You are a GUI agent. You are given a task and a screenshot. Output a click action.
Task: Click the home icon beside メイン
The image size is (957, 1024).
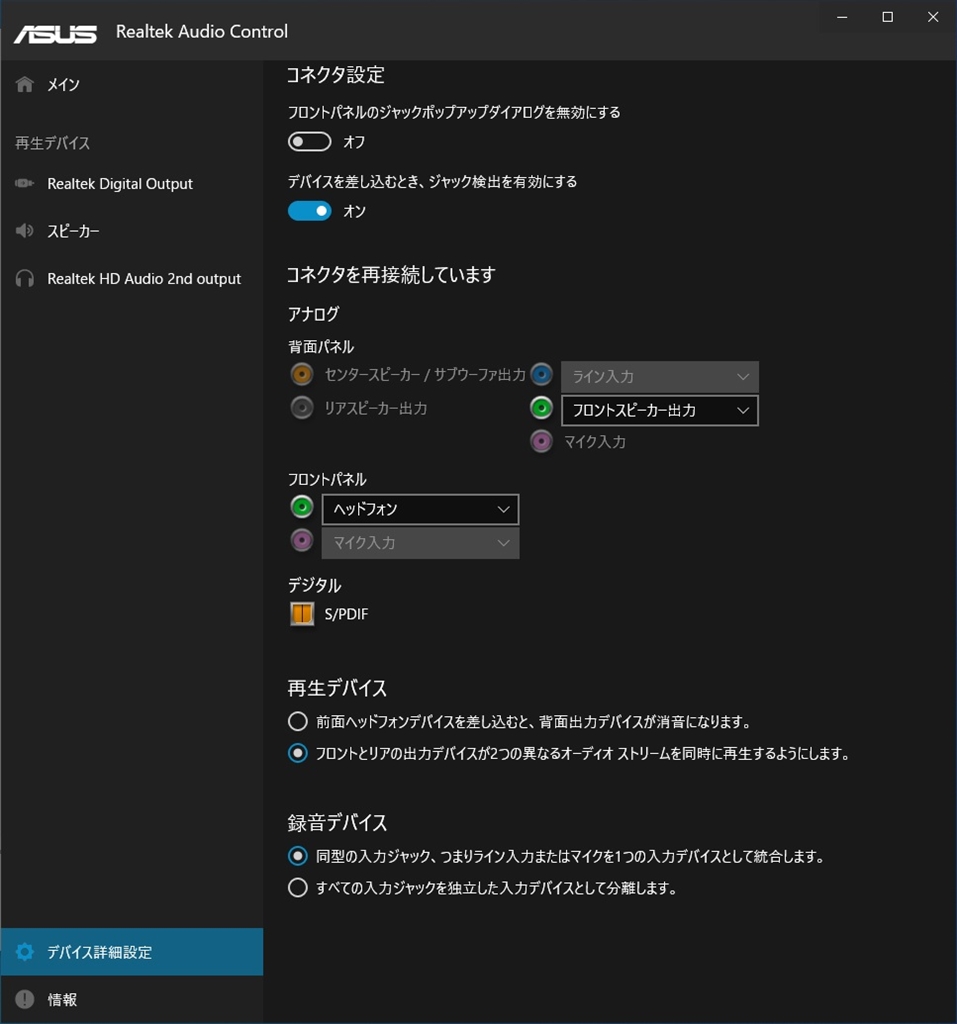tap(25, 84)
